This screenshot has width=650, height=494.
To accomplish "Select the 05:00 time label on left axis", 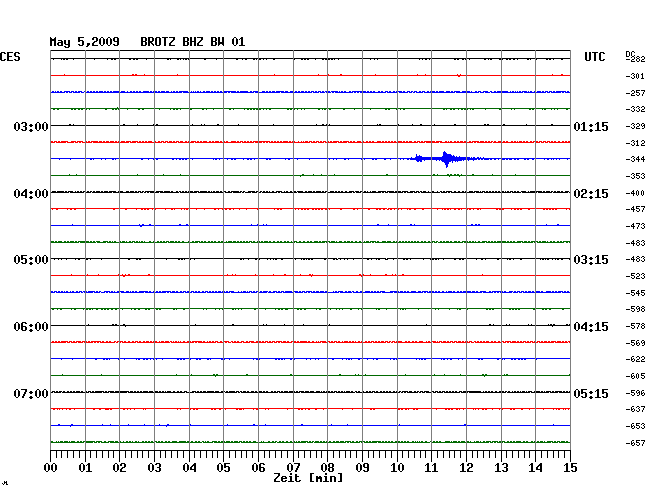I will point(30,260).
